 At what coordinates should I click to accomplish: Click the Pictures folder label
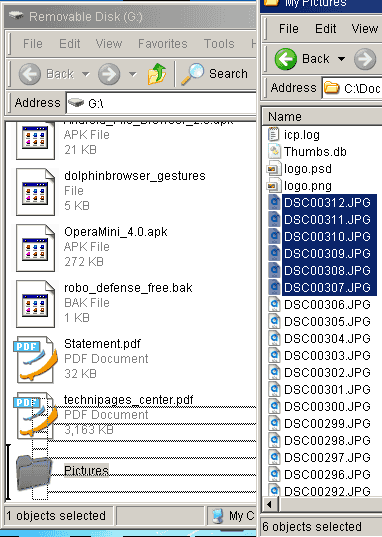tap(86, 471)
